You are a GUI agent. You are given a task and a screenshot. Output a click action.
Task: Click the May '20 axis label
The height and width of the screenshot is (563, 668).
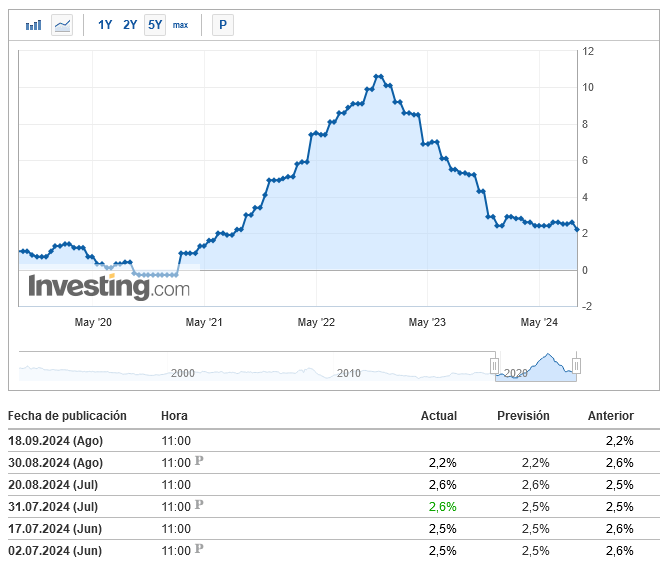tap(93, 322)
